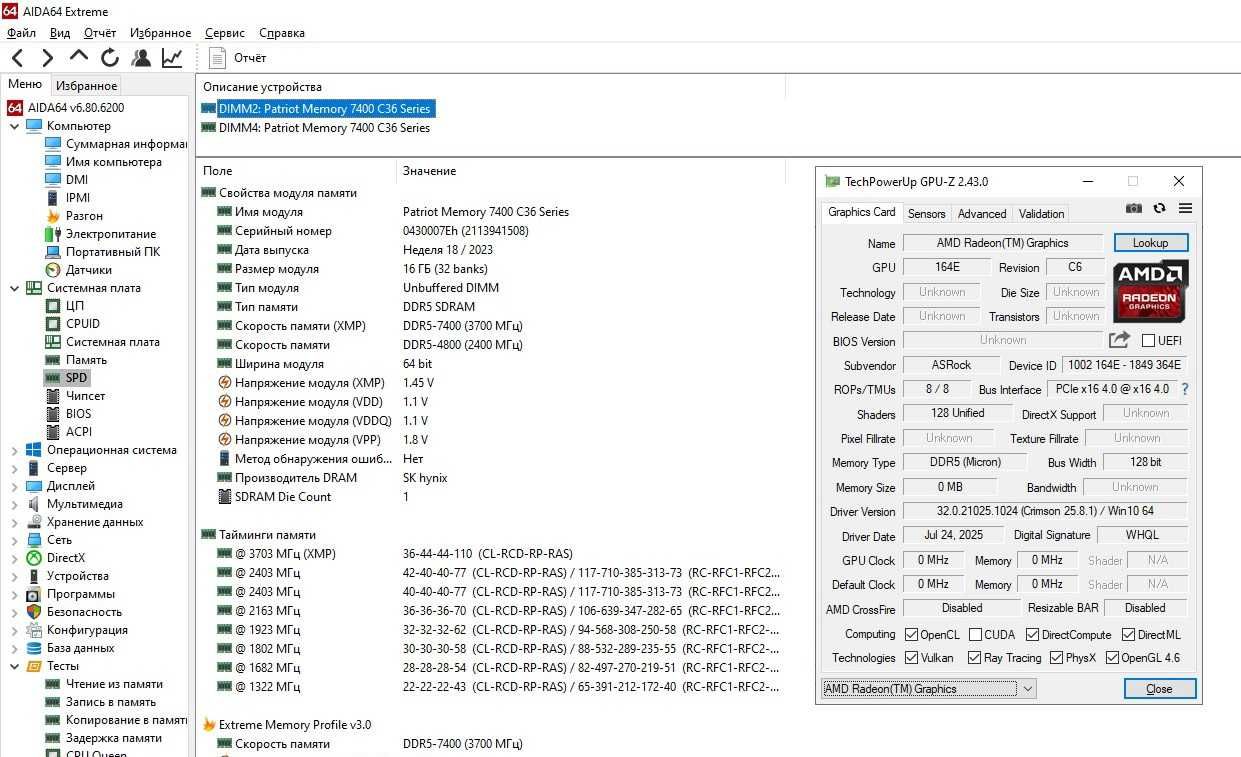
Task: Select the ACPI tree item
Action: coord(68,432)
